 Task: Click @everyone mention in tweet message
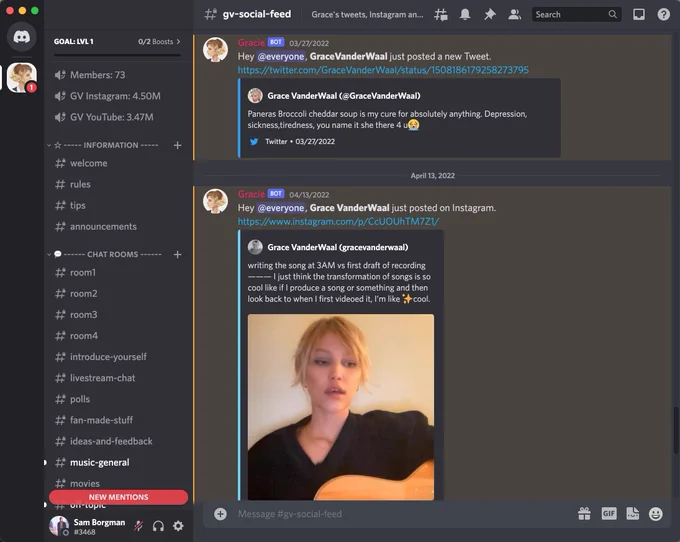point(281,56)
